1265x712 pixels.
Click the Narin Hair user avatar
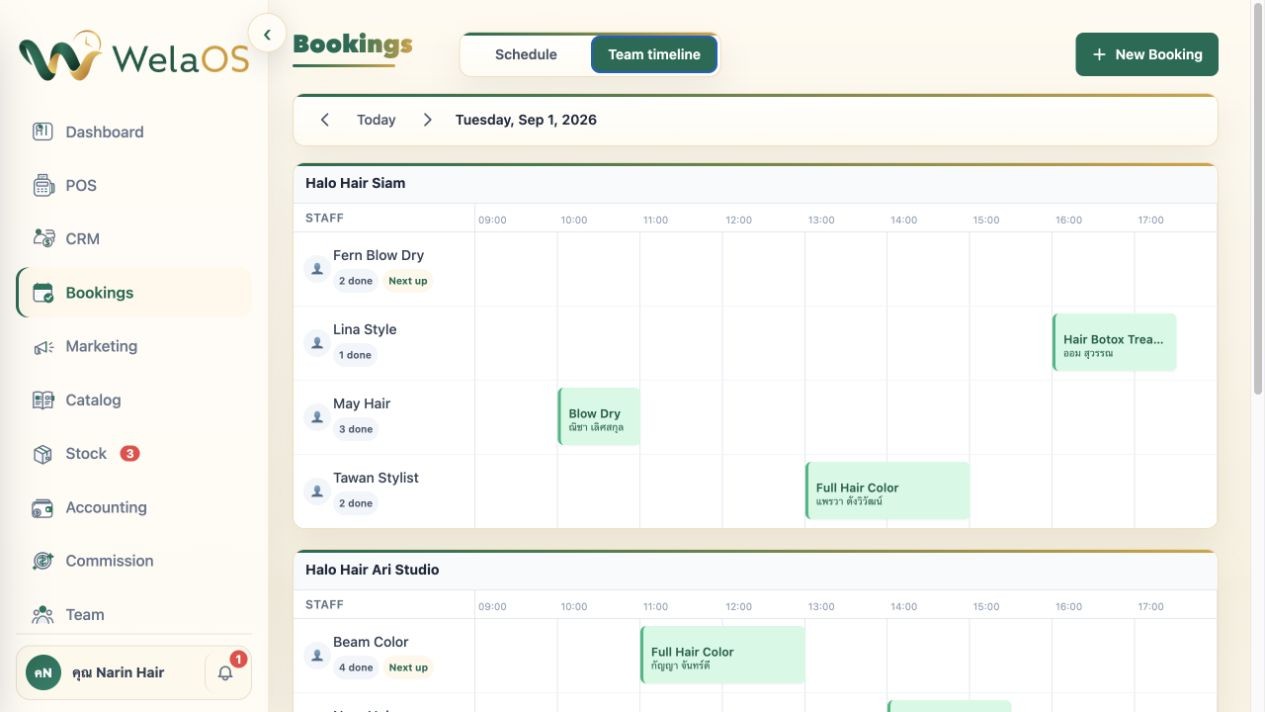coord(43,673)
